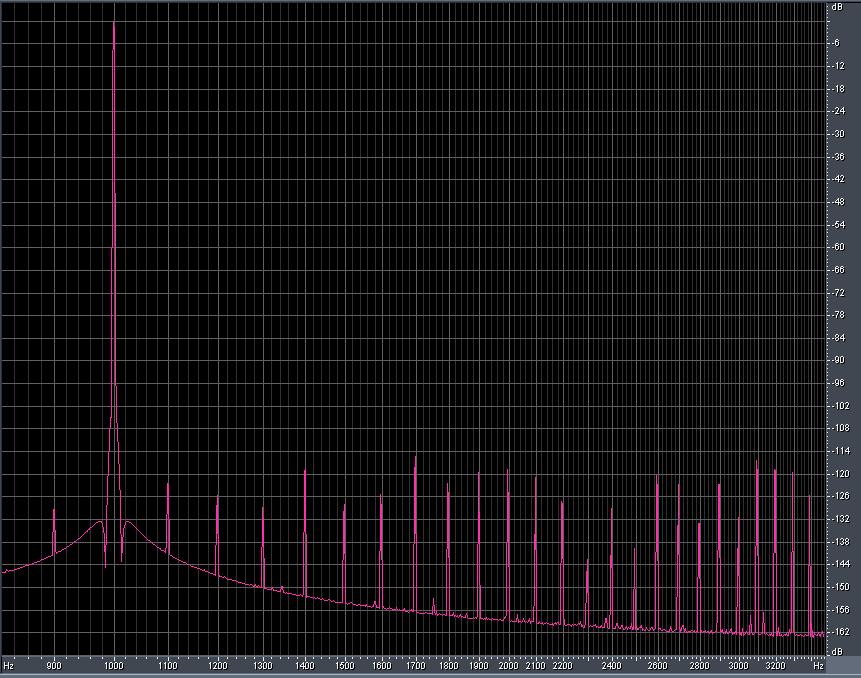Pick the 1300 frequency axis label
Viewport: 861px width, 678px height.
coord(263,666)
